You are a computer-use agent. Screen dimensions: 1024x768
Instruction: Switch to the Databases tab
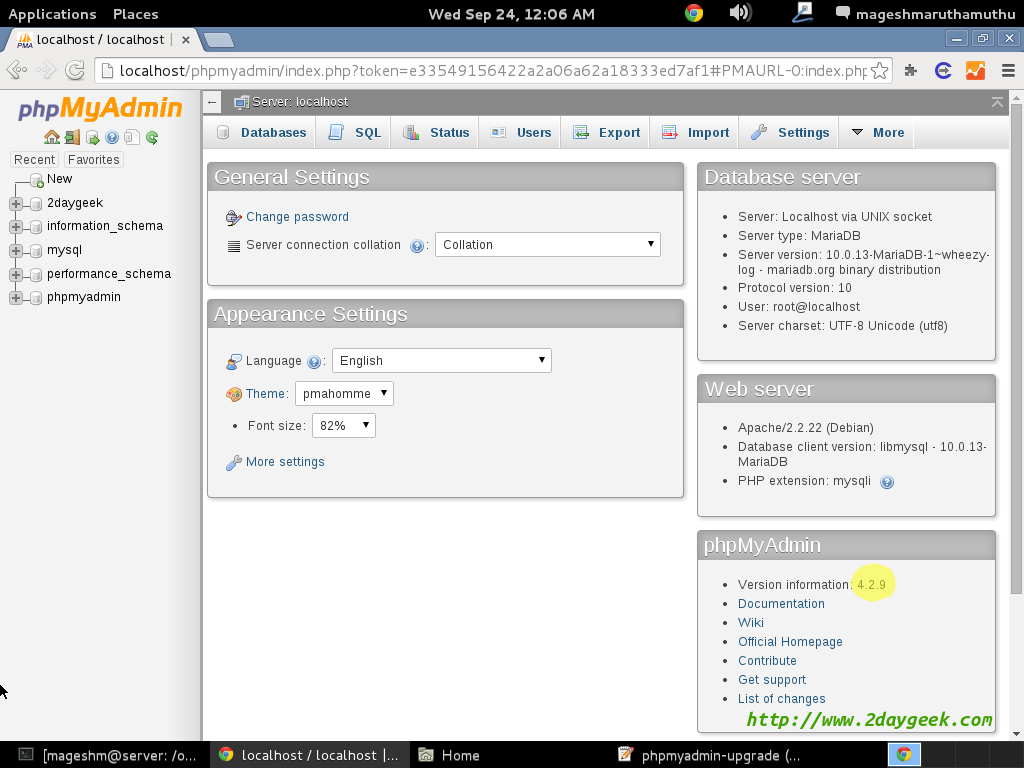262,133
